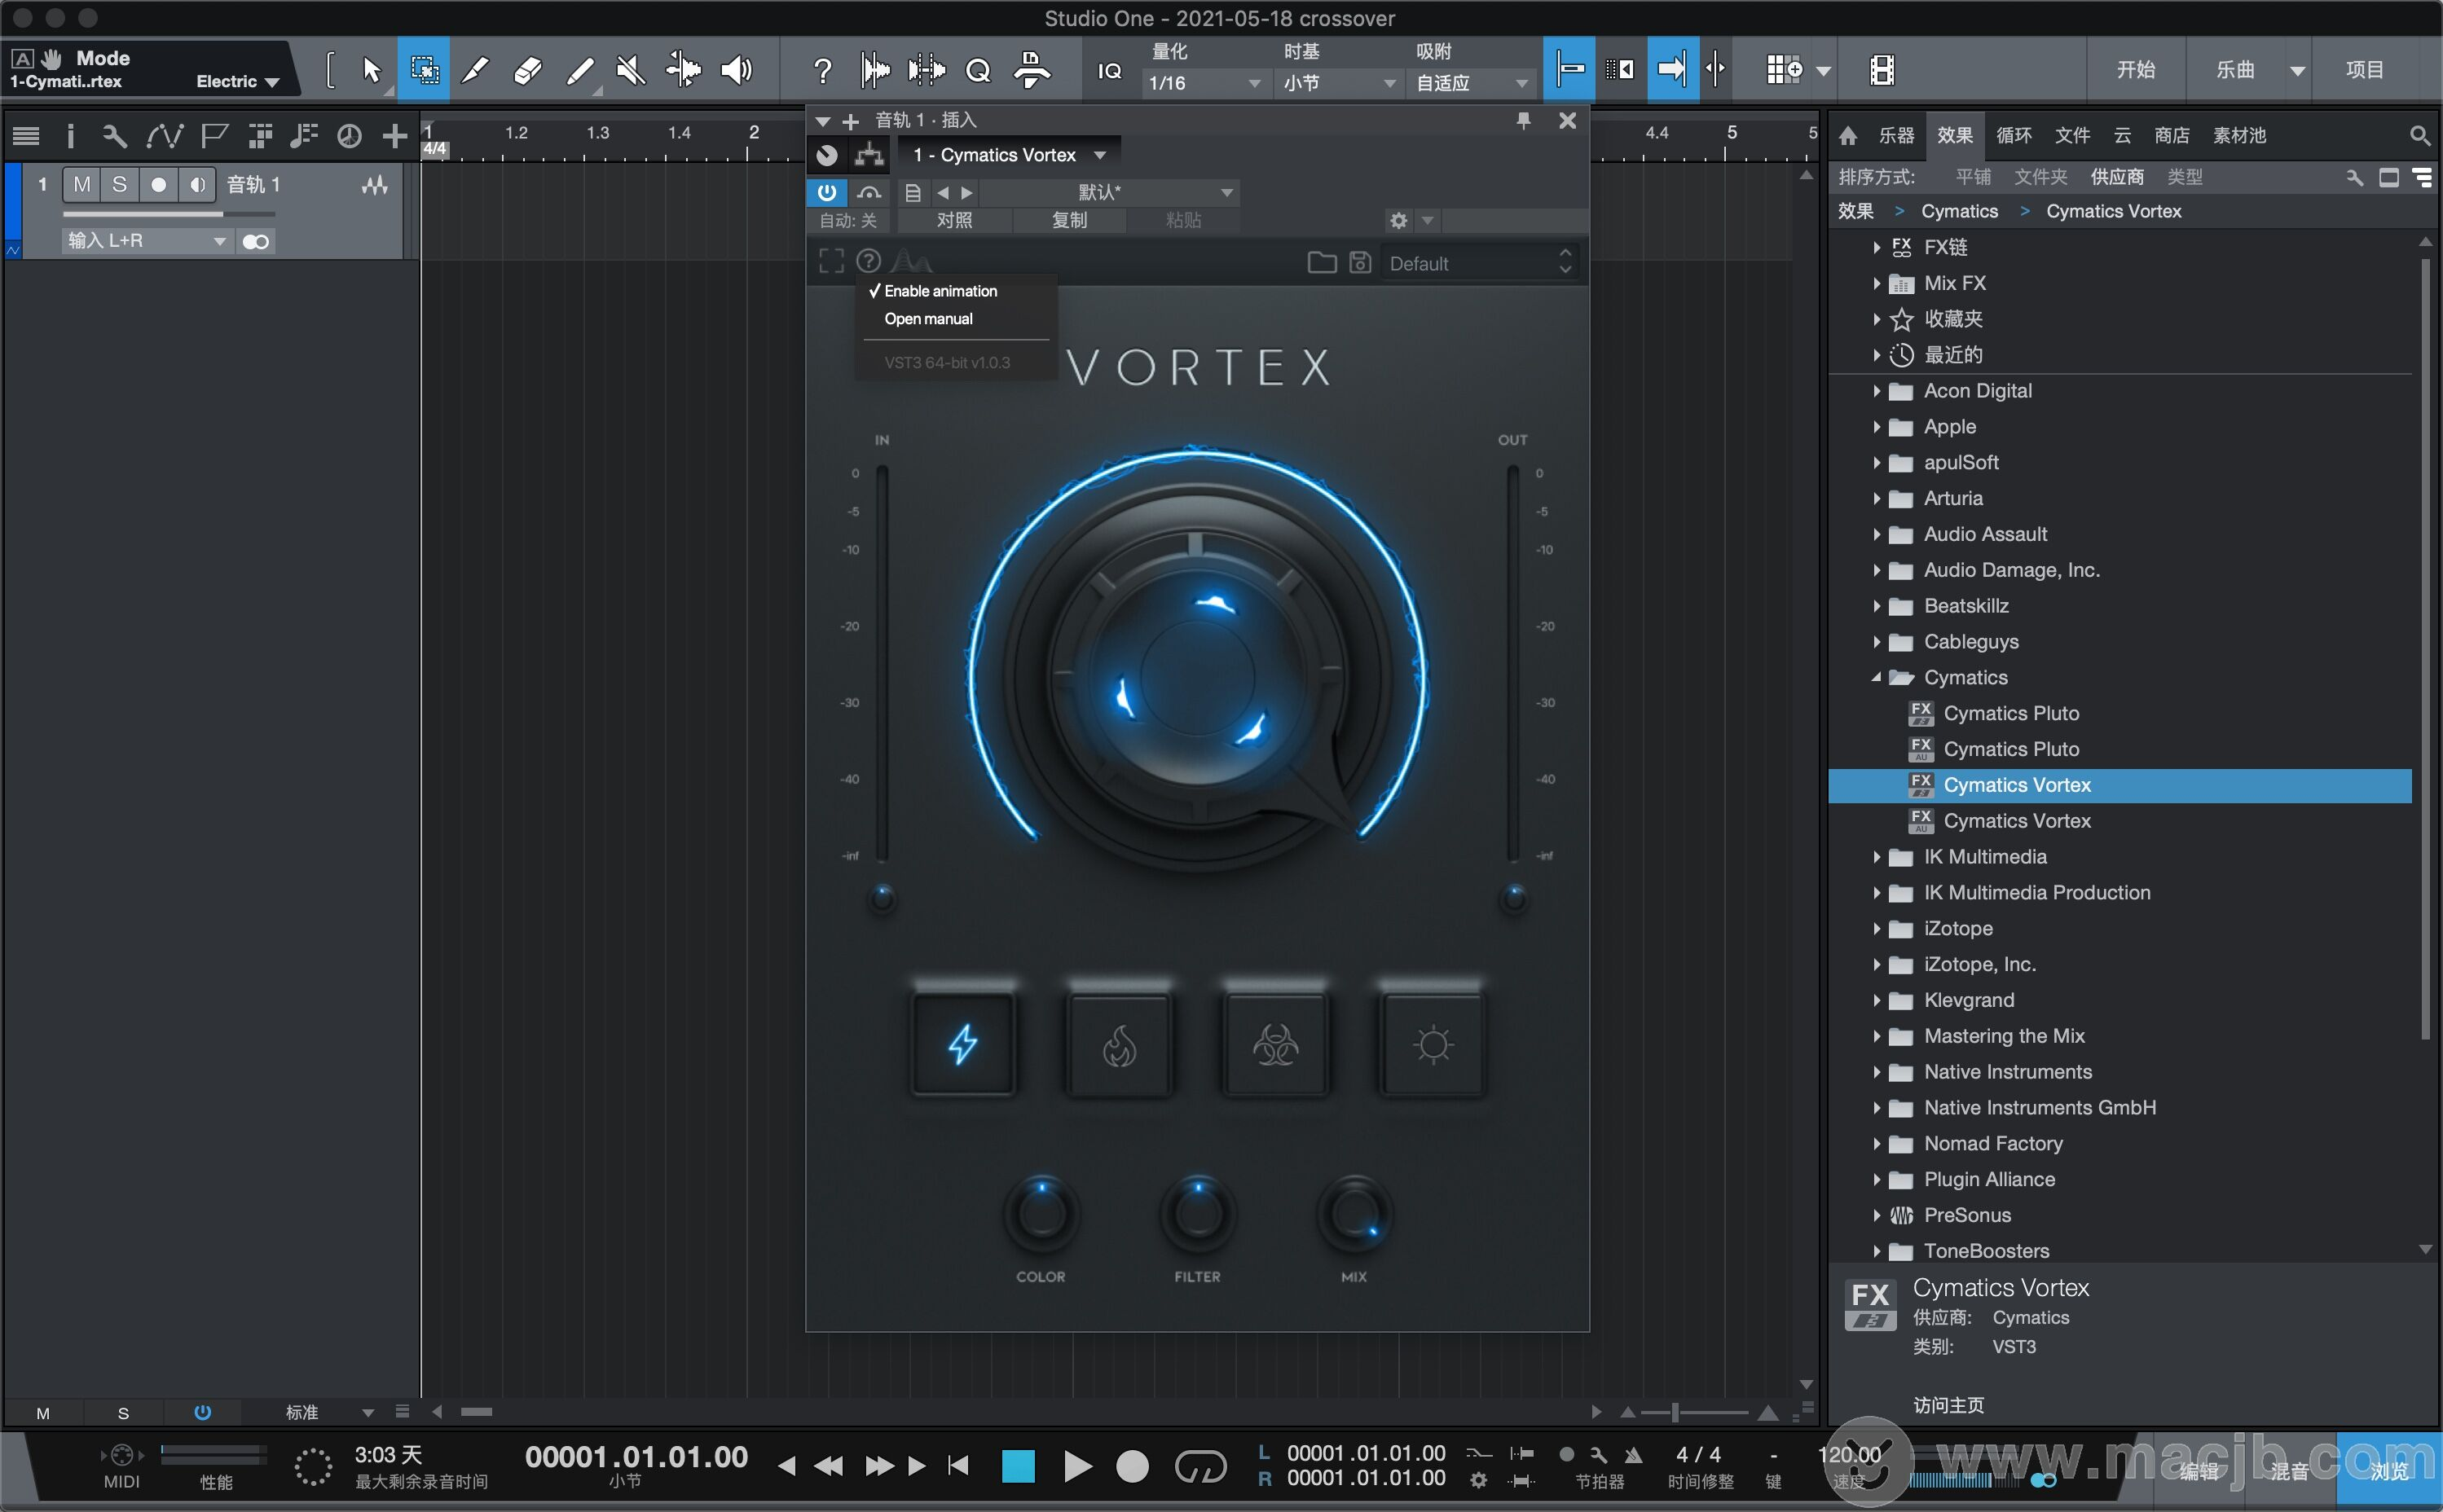
Task: Click Open manual menu item
Action: pos(928,319)
